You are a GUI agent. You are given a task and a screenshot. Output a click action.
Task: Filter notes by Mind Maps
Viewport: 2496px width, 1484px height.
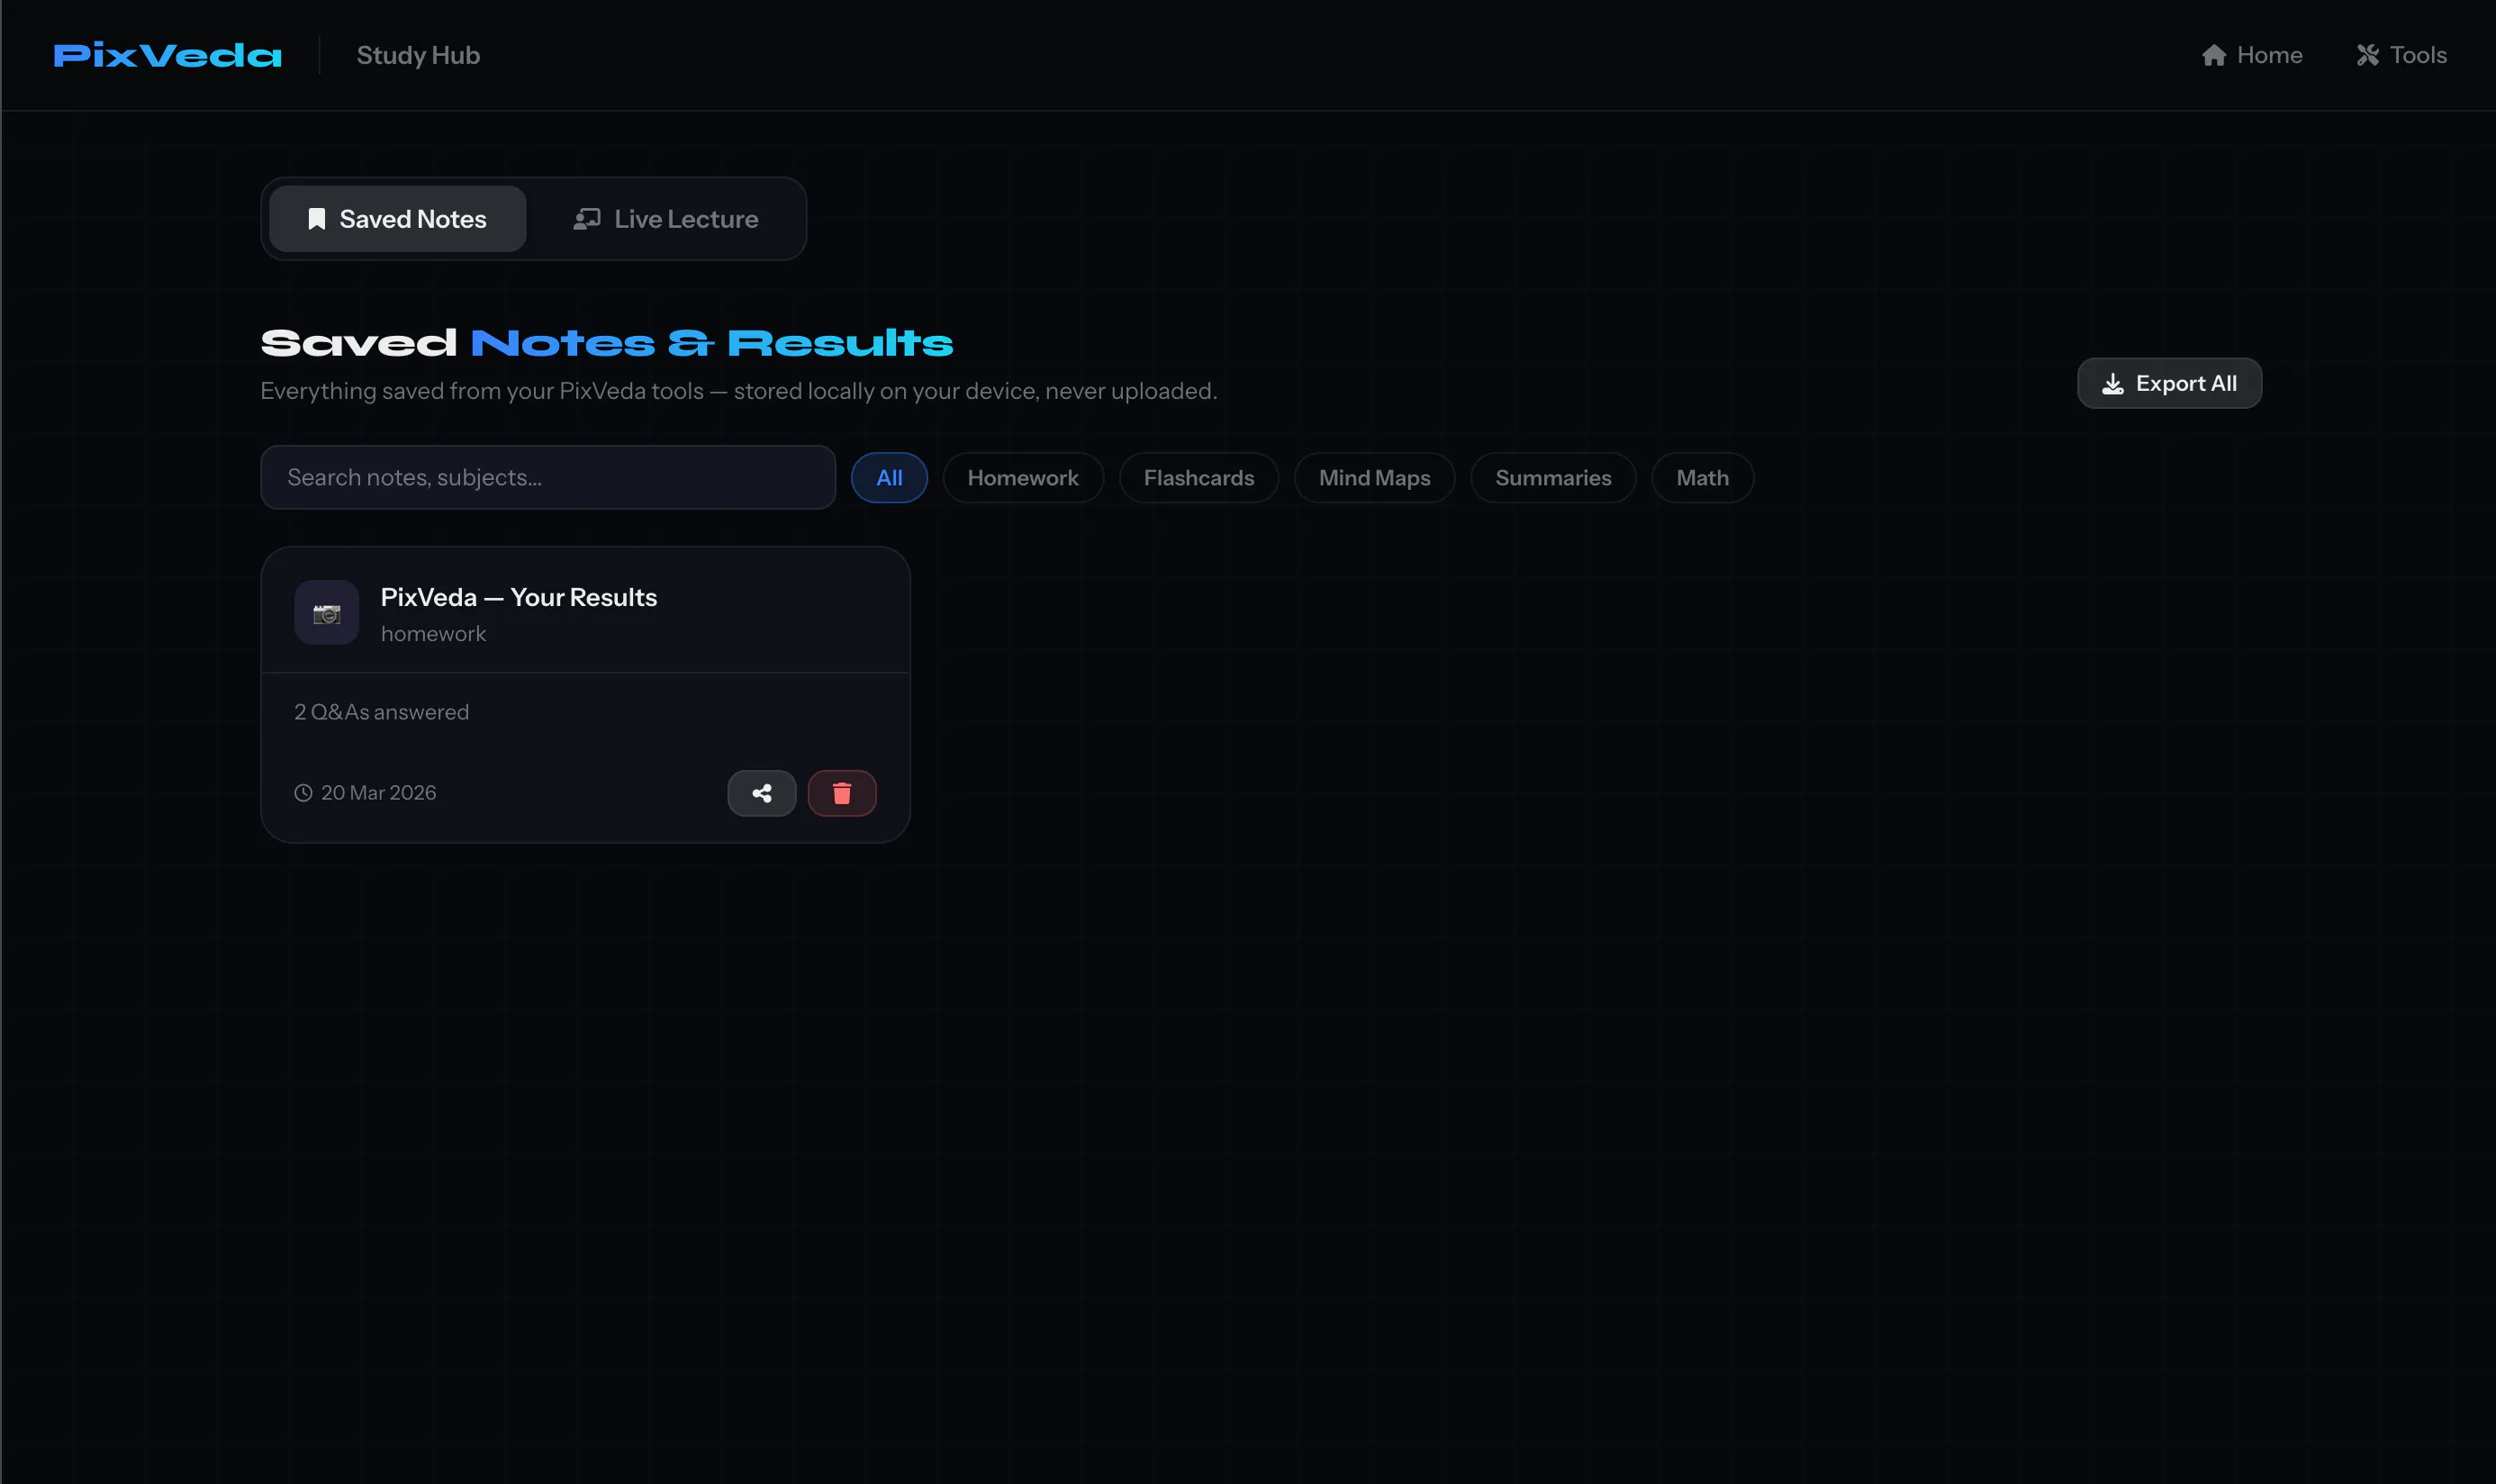[x=1374, y=478]
